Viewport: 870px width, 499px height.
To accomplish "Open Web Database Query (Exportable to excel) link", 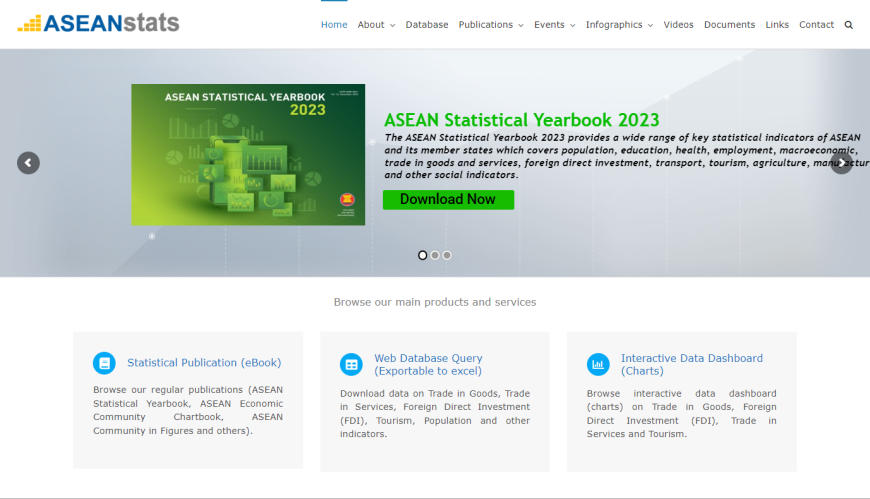I will pos(428,365).
